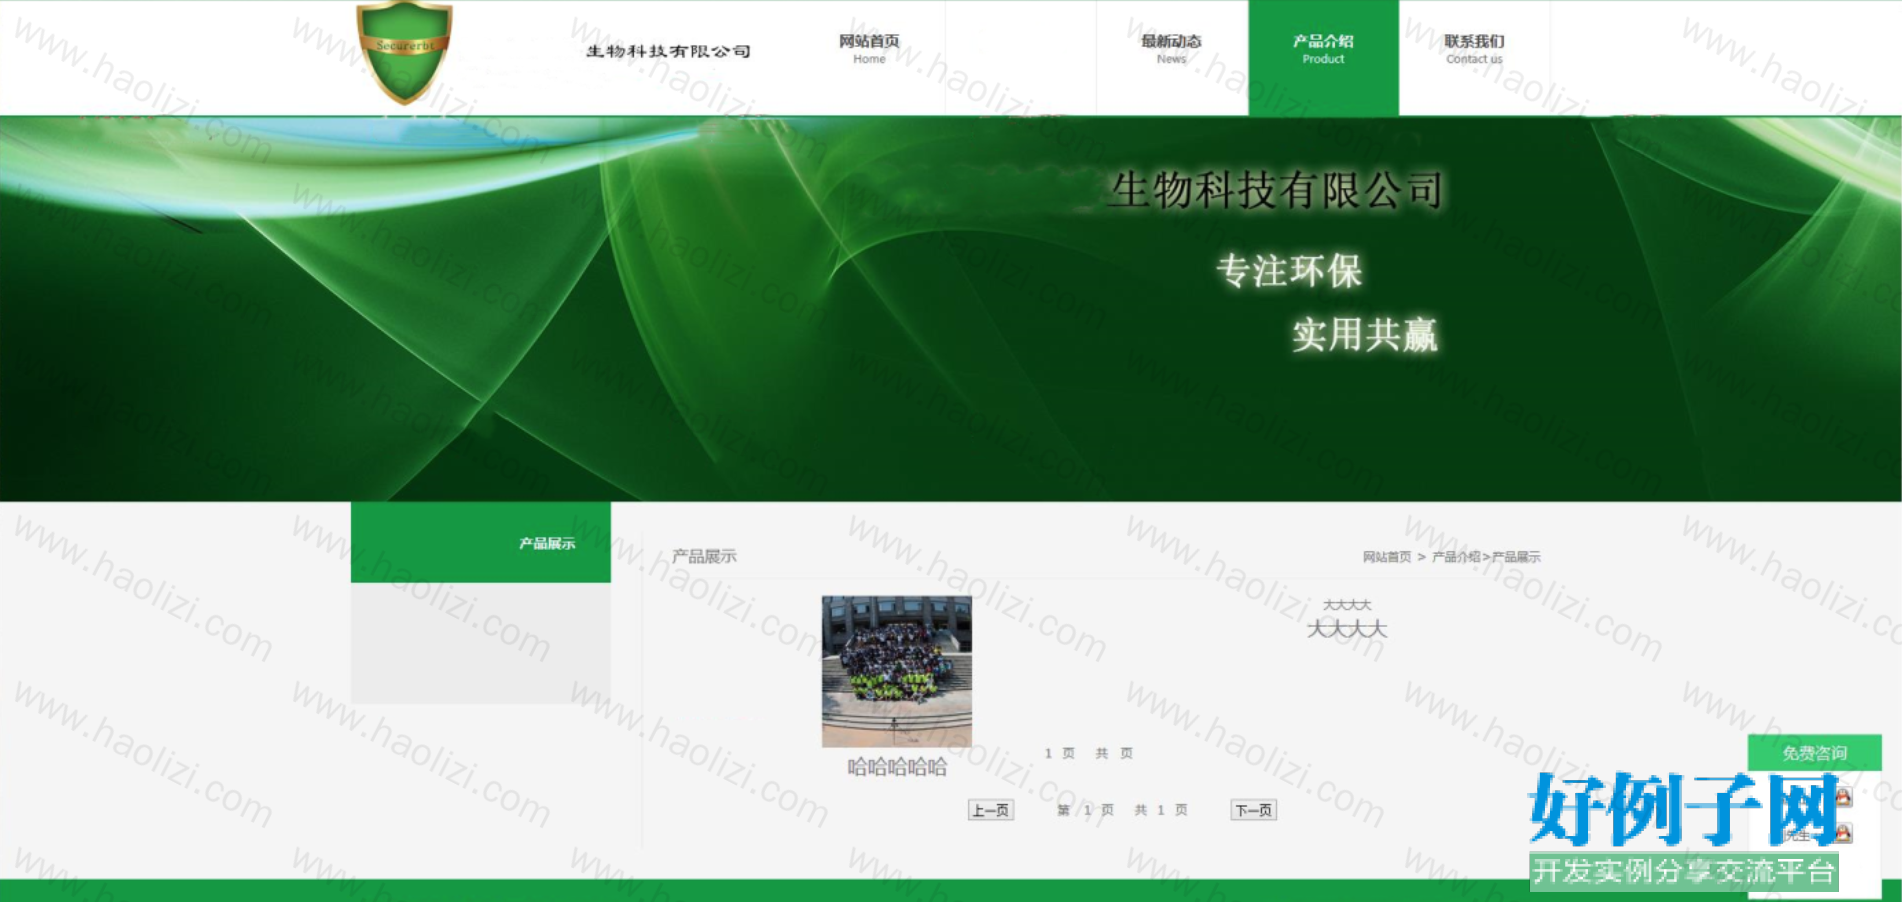Click 产品展示 in the breadcrumb trail
The width and height of the screenshot is (1902, 902).
1516,557
